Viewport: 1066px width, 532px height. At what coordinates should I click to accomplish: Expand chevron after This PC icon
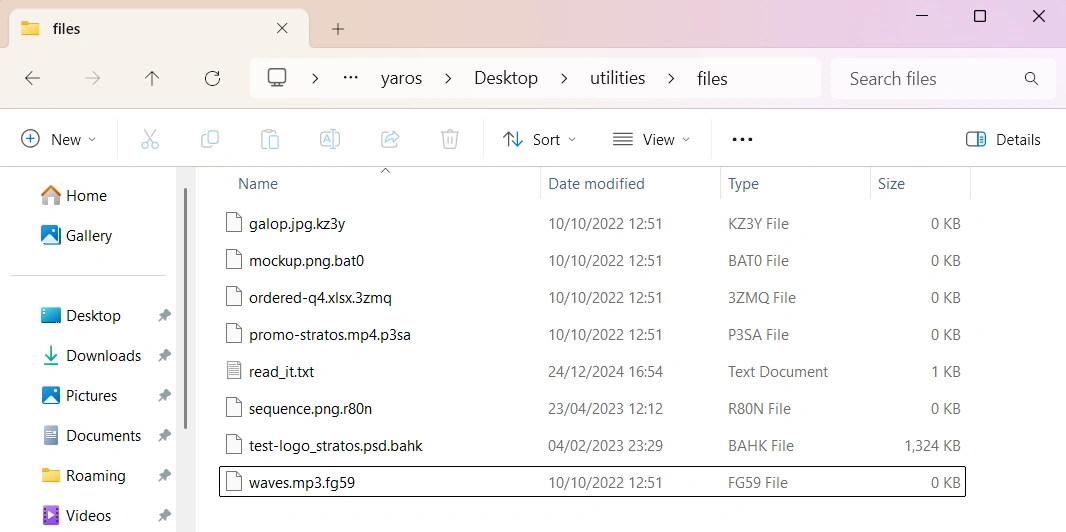tap(315, 78)
